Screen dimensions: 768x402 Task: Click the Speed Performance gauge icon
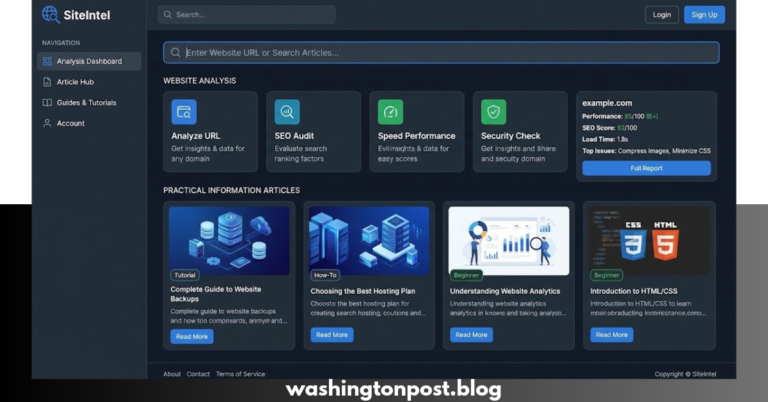coord(390,112)
